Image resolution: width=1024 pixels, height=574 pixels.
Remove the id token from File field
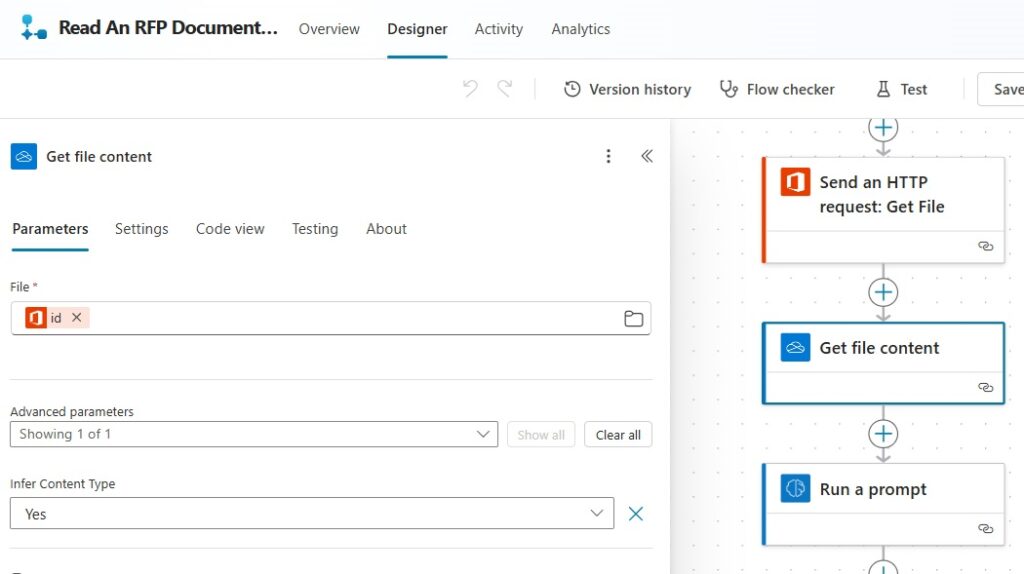click(x=76, y=317)
